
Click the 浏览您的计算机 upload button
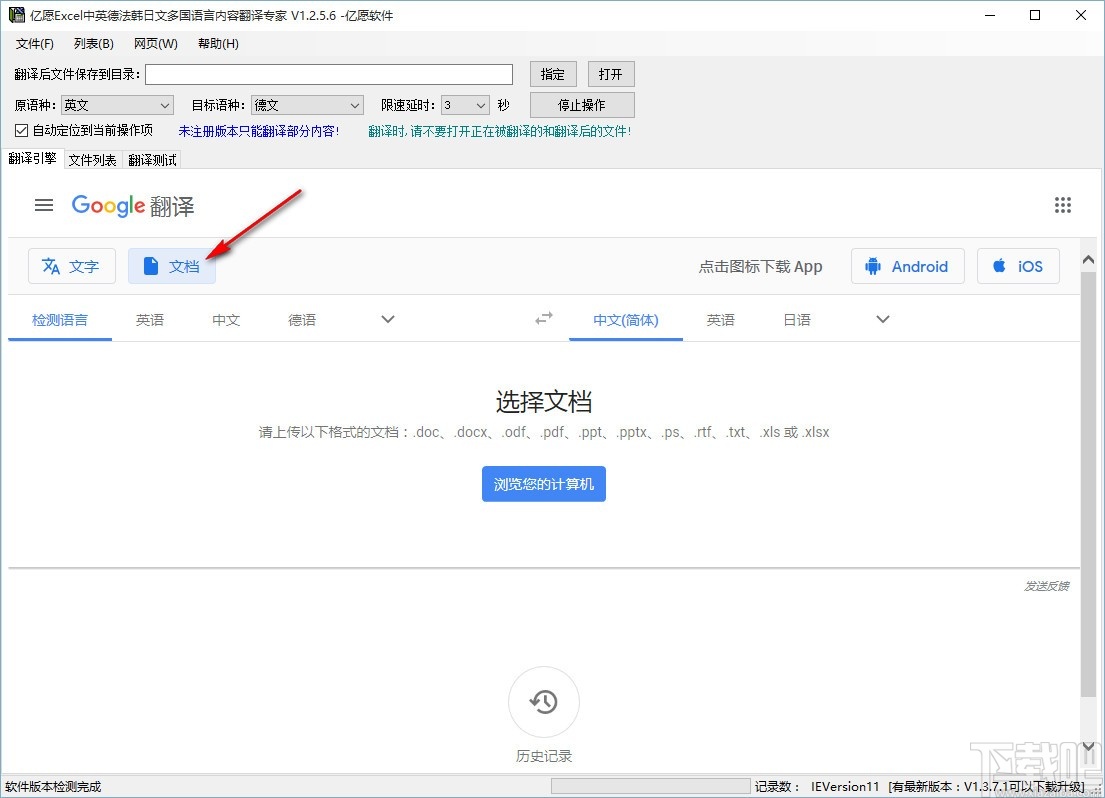pos(543,484)
